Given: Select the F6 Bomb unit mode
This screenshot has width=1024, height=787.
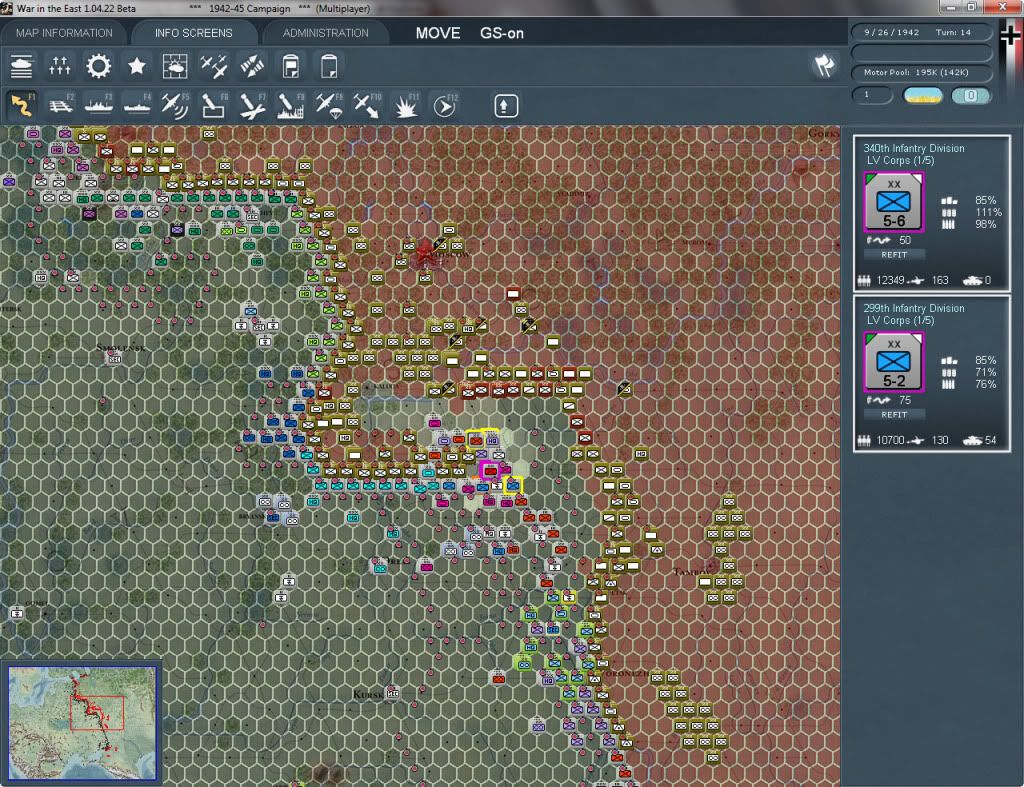Looking at the screenshot, I should click(x=214, y=105).
